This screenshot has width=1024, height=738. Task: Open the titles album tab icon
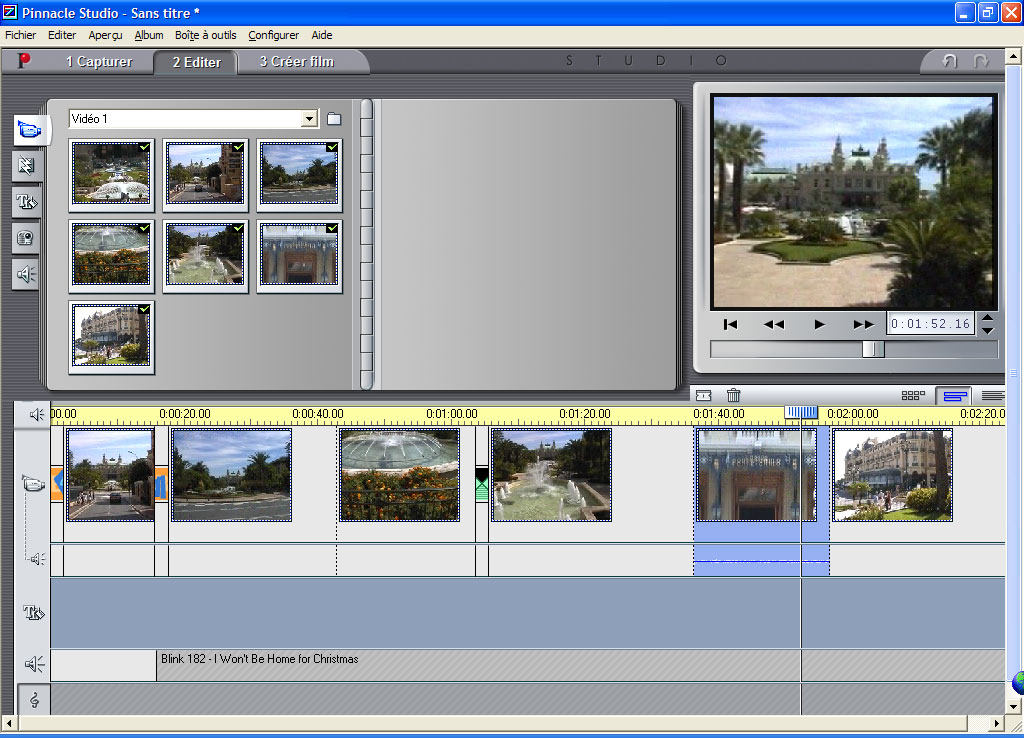[26, 202]
